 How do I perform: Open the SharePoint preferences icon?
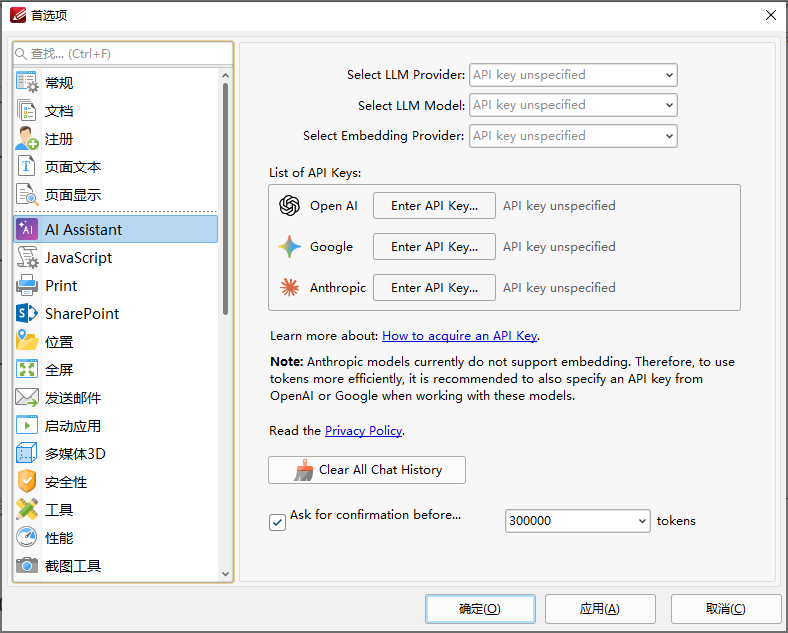click(27, 313)
